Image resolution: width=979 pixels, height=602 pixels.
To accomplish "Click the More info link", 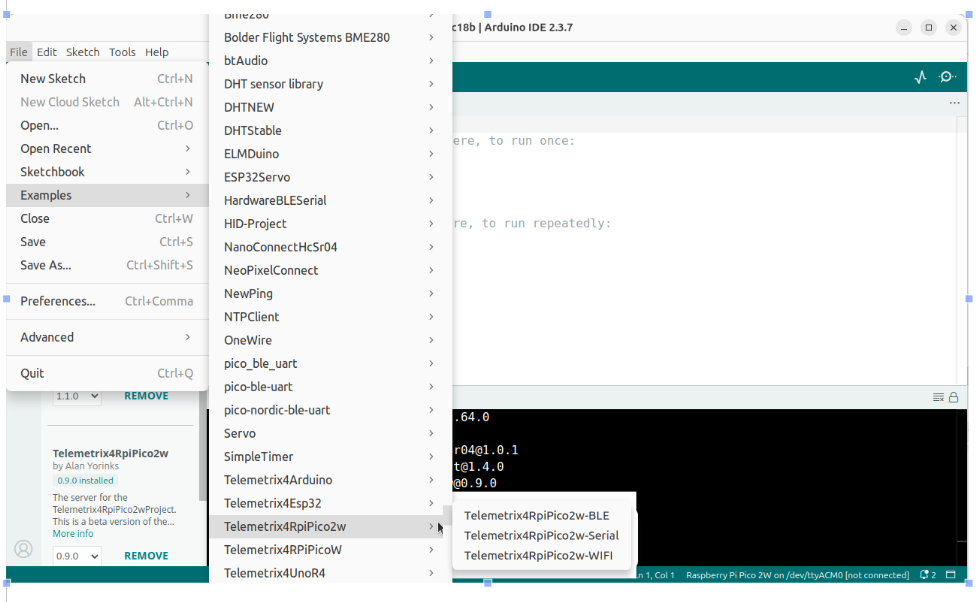I will coord(73,533).
